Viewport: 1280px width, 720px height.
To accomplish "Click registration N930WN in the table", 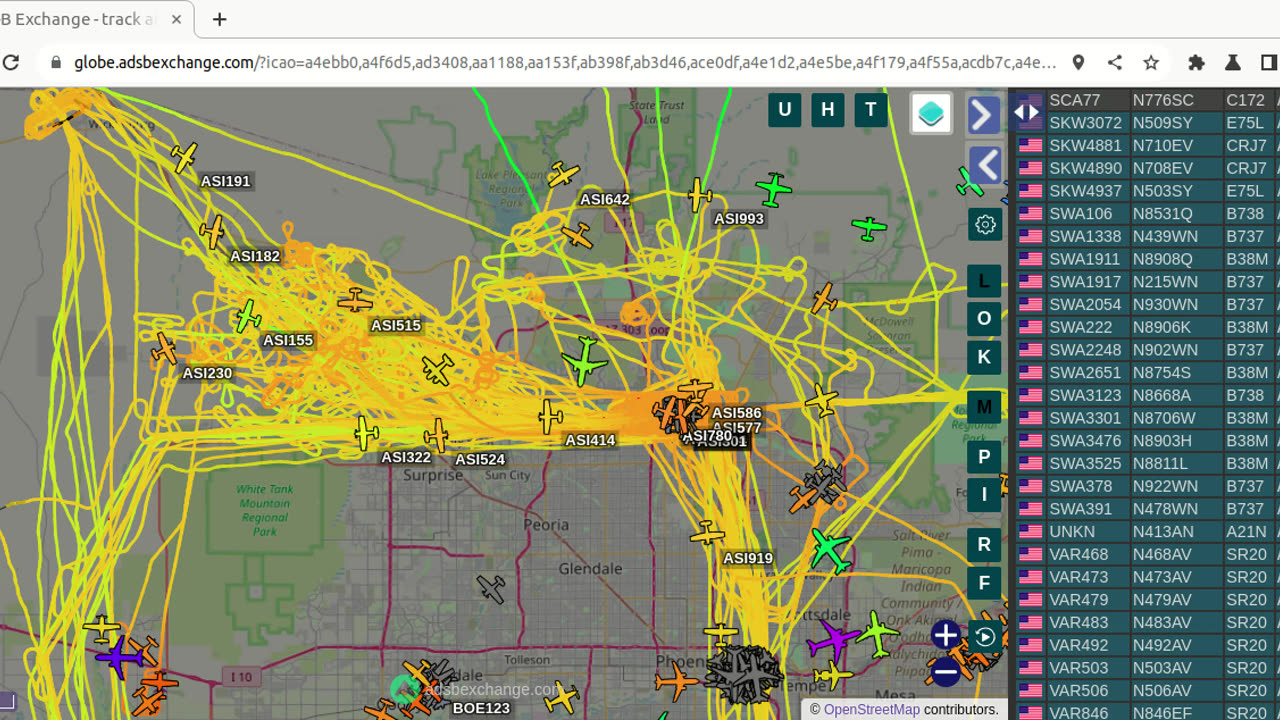I will 1165,304.
